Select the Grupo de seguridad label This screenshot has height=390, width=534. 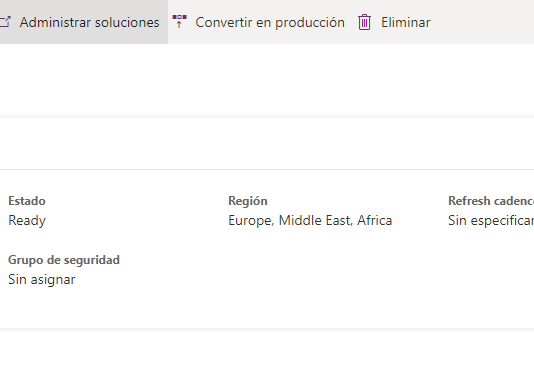click(64, 260)
